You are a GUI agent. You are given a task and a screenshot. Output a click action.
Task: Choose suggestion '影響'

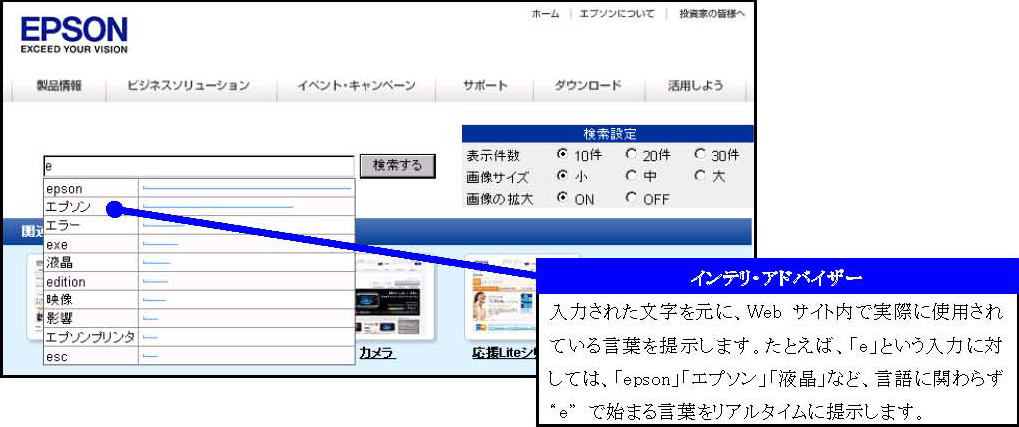[x=199, y=319]
